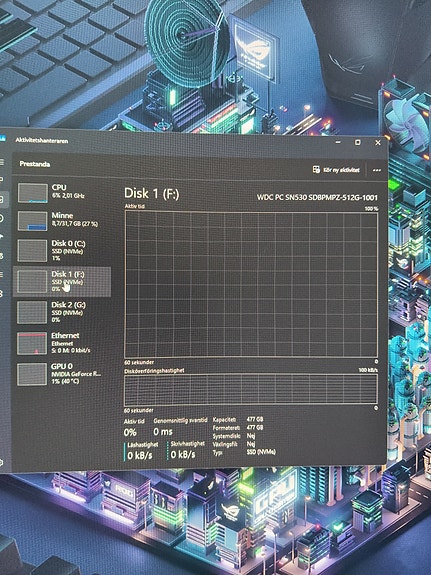Select GPU 0 NVIDIA GeForce entry
The height and width of the screenshot is (575, 431).
(62, 374)
